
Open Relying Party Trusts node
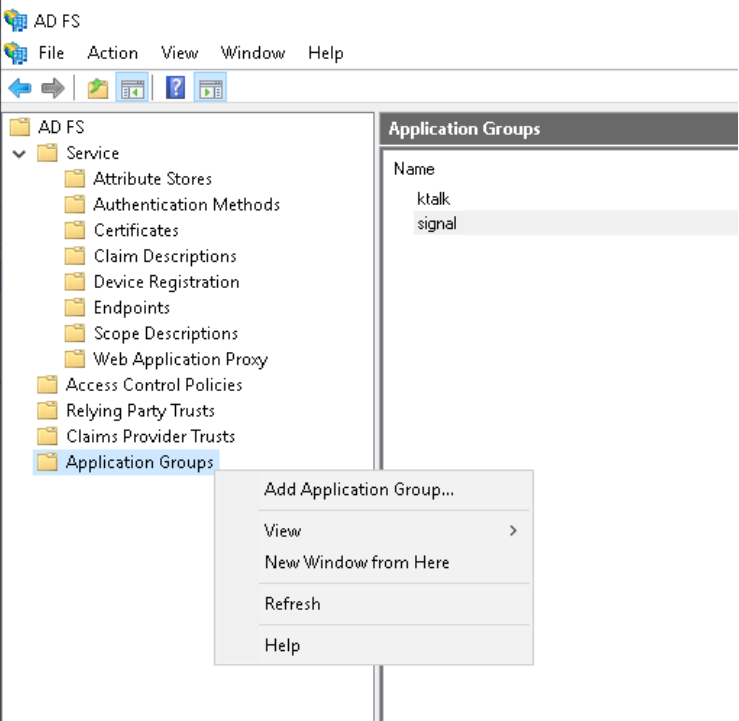point(140,411)
